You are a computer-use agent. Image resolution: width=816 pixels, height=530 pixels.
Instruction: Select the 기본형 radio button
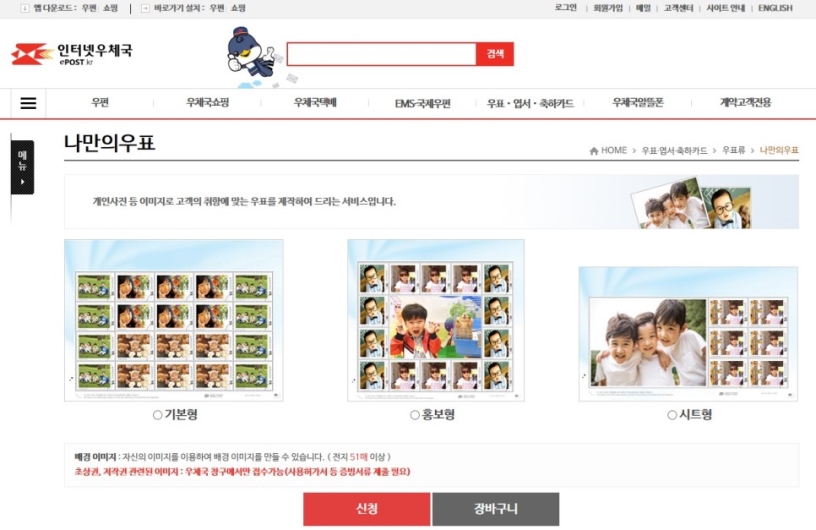click(158, 415)
